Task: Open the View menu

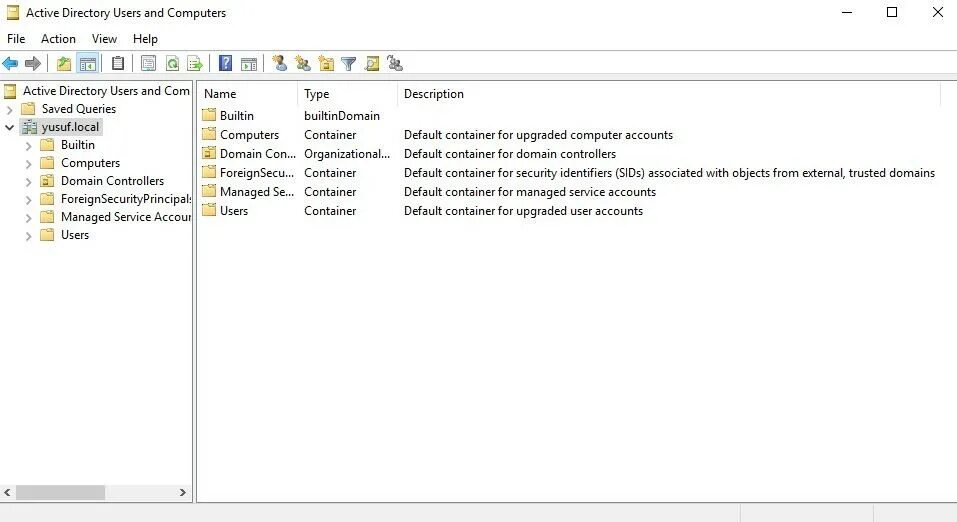Action: click(104, 38)
